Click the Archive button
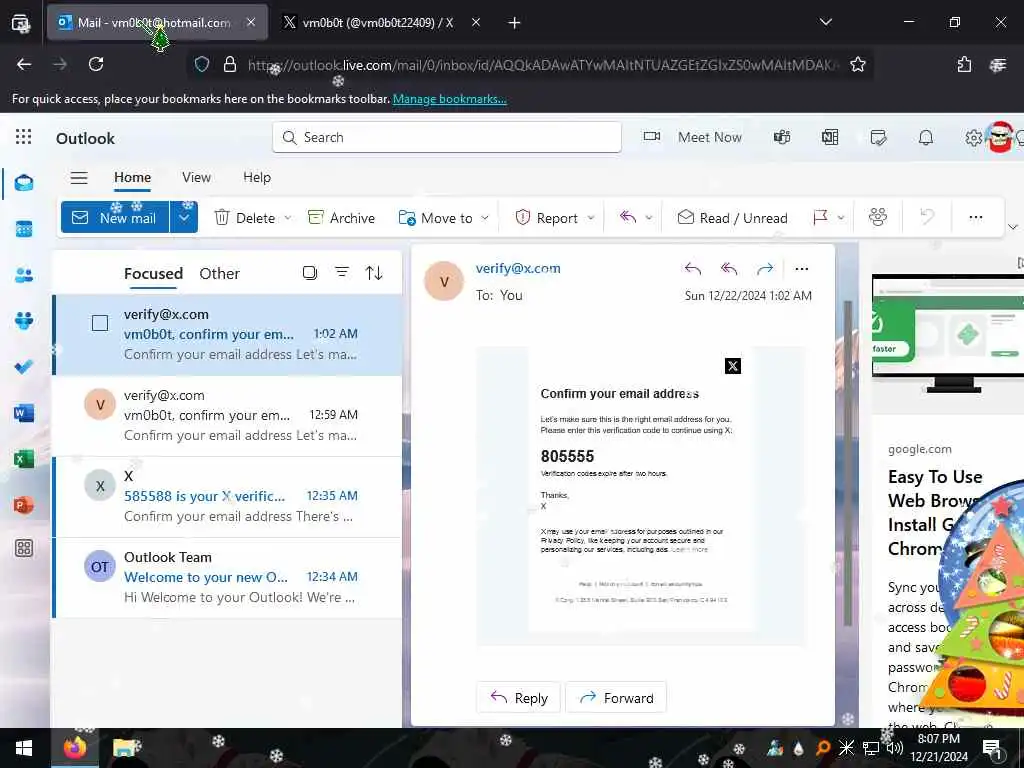The image size is (1024, 768). [x=341, y=218]
